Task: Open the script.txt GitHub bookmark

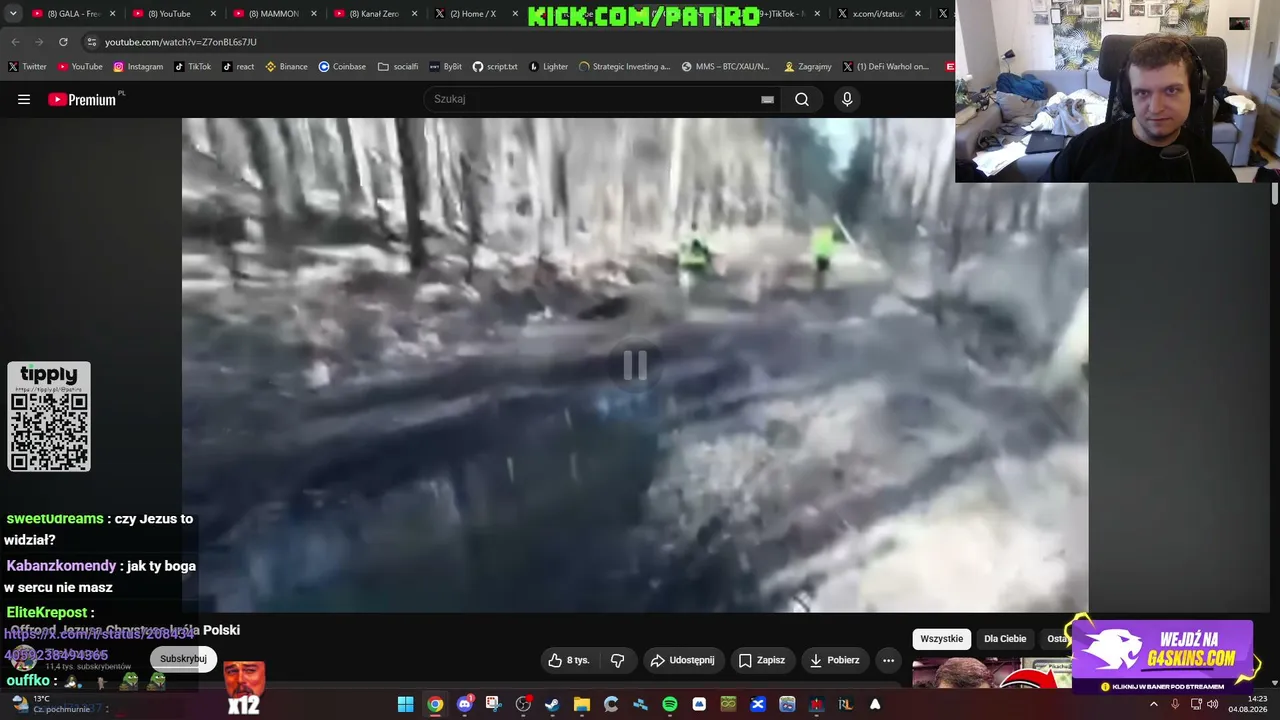Action: [x=495, y=67]
